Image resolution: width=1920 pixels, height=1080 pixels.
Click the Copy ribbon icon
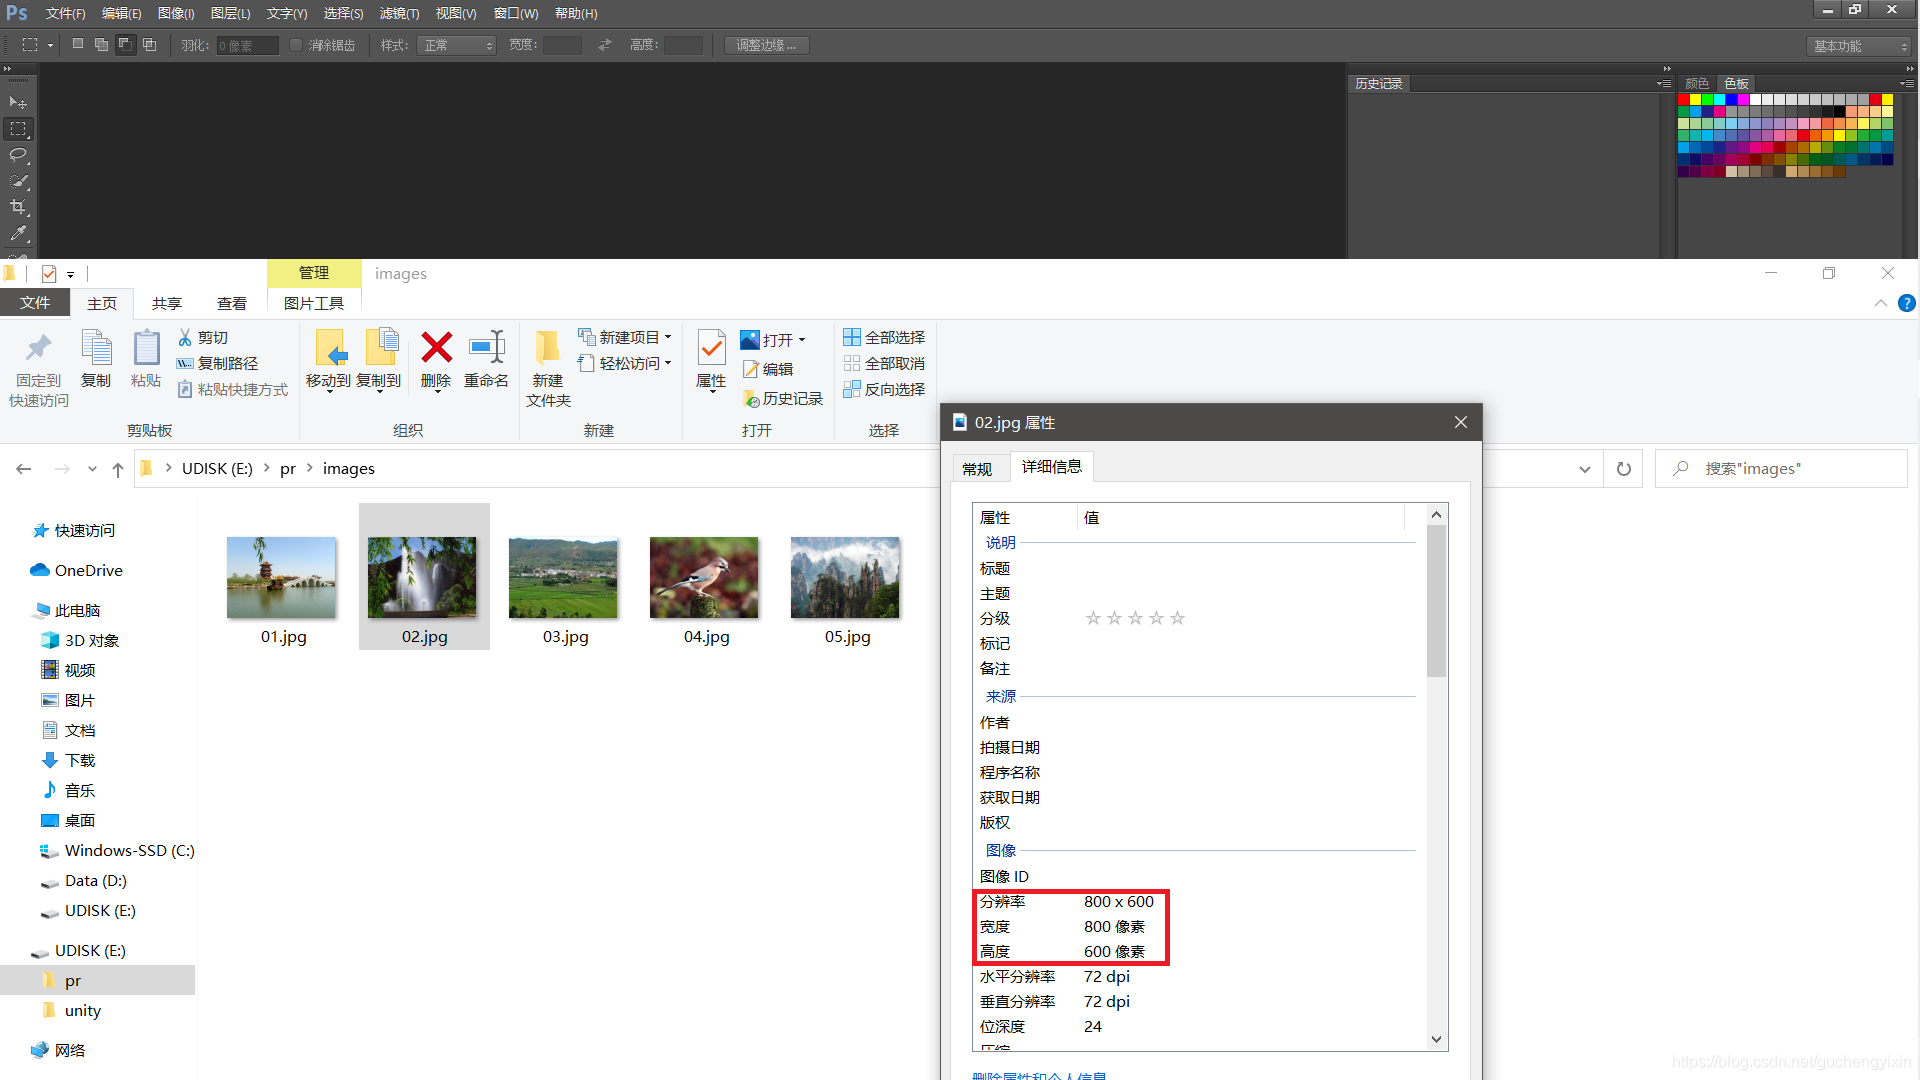[96, 349]
